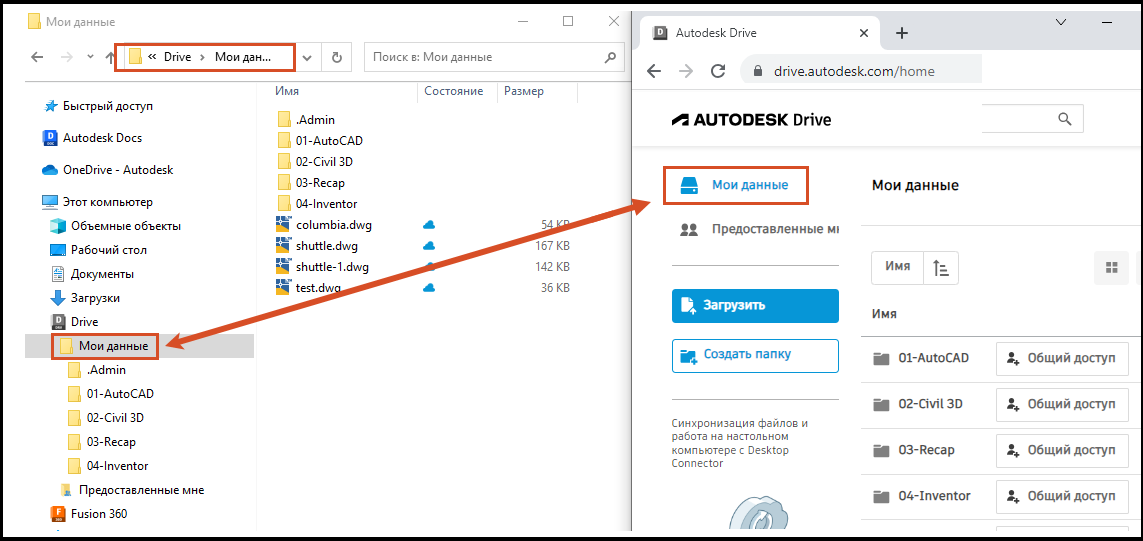Click Создать папку button
This screenshot has width=1143, height=541.
[x=755, y=356]
